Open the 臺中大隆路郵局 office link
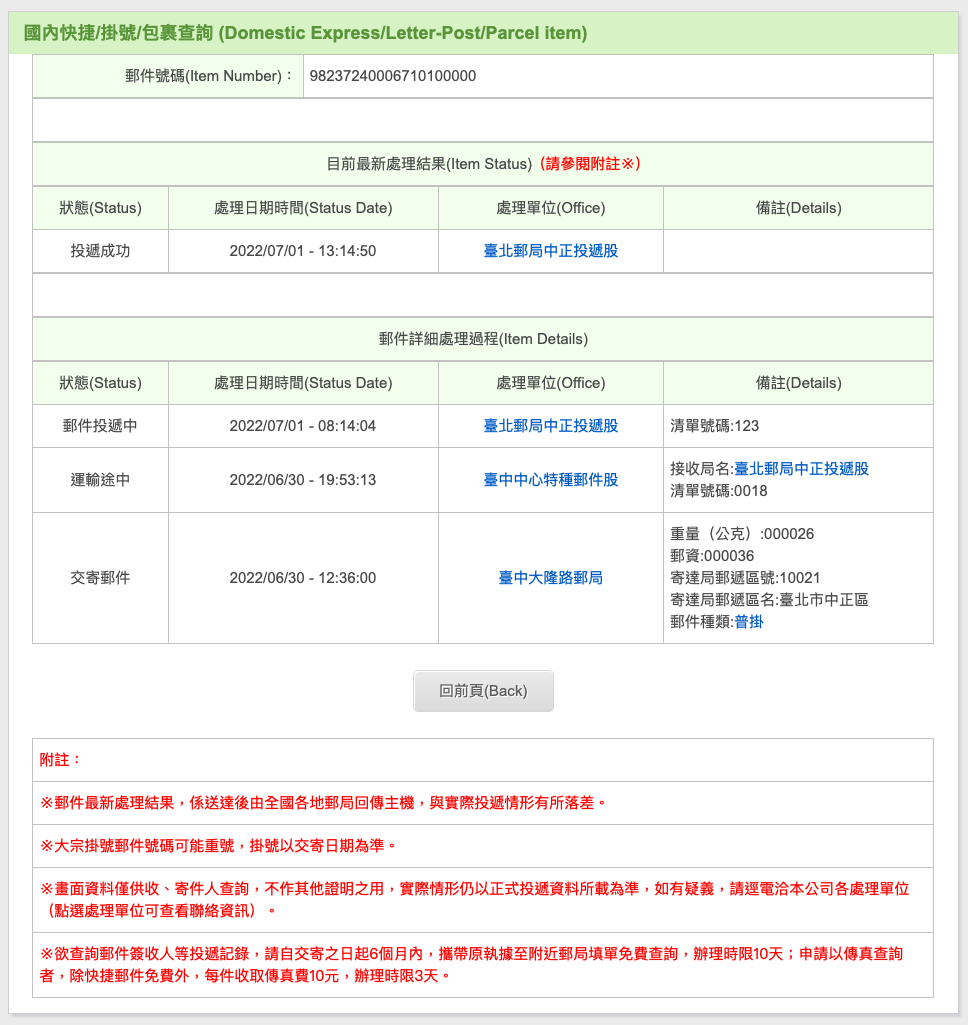The image size is (968, 1025). coord(550,578)
